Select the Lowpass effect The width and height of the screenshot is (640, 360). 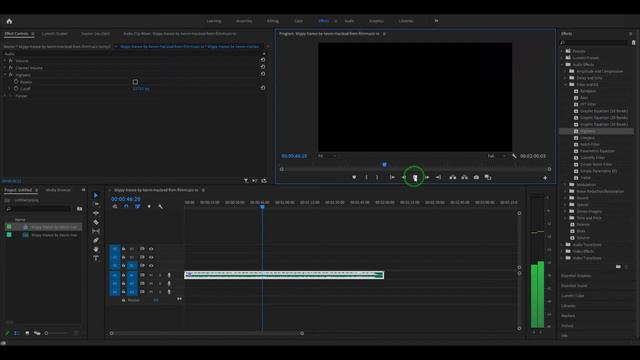click(x=587, y=138)
